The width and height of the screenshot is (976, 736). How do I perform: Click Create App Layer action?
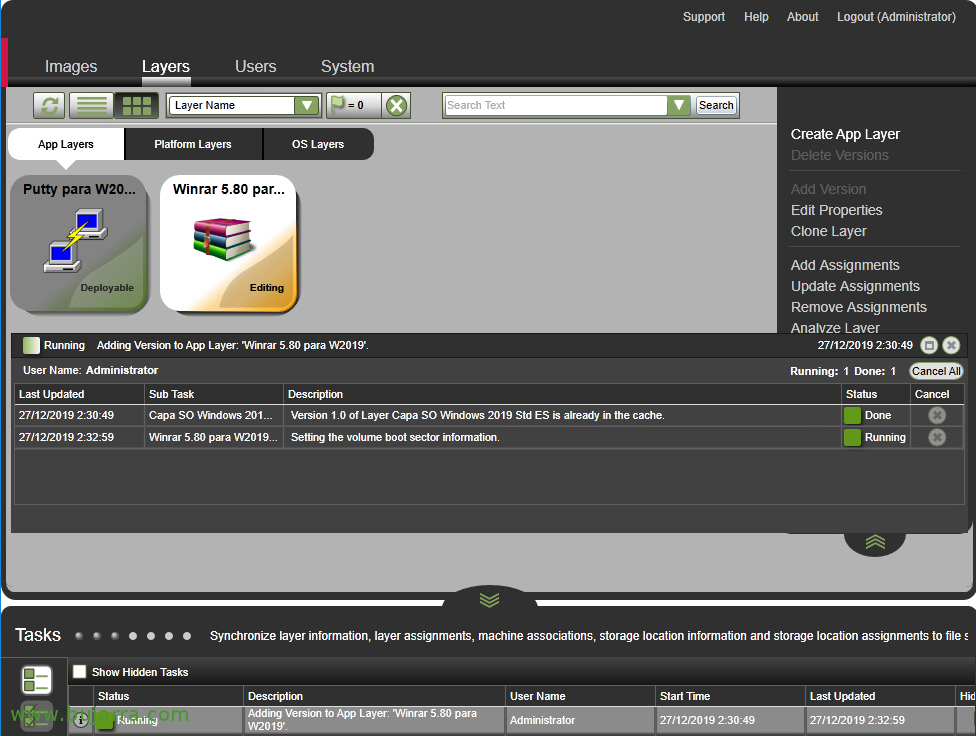pos(845,134)
